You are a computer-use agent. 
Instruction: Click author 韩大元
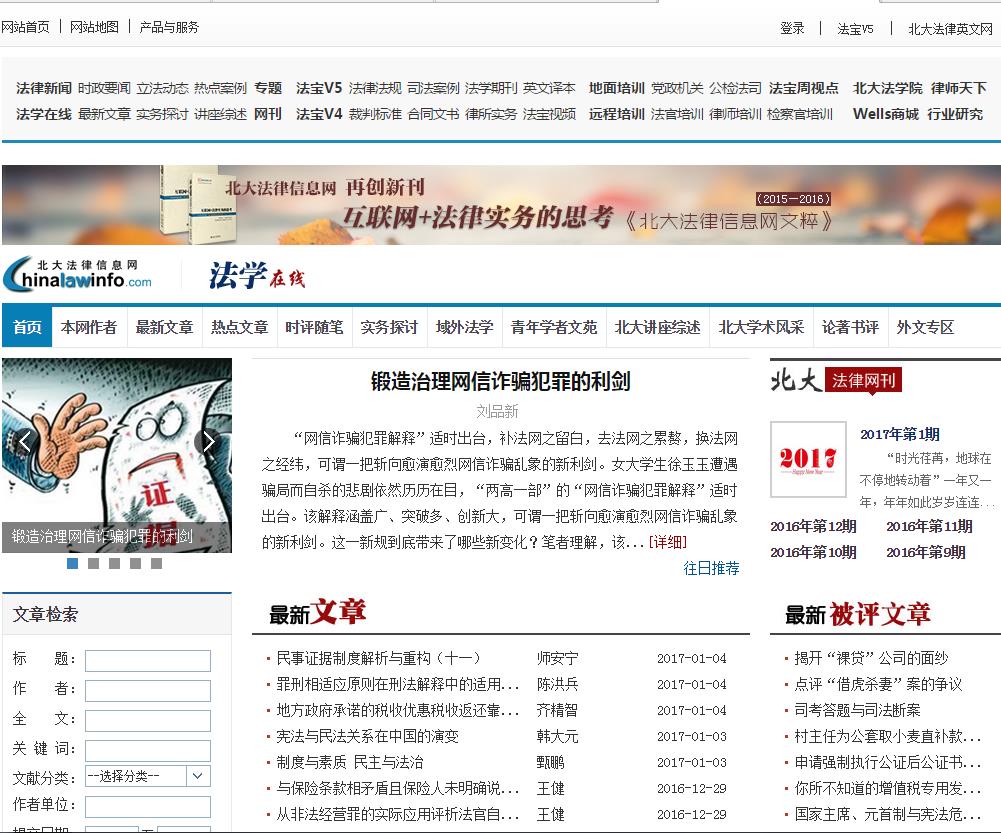pos(557,736)
